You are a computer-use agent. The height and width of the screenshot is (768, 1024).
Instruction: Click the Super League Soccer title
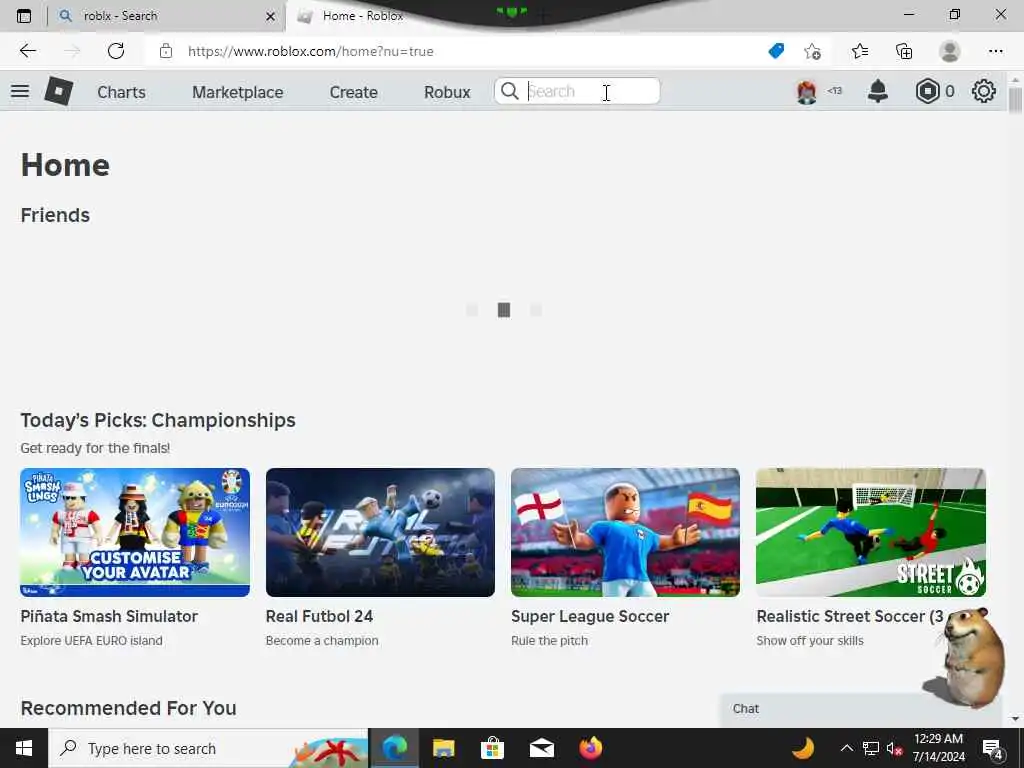point(590,616)
